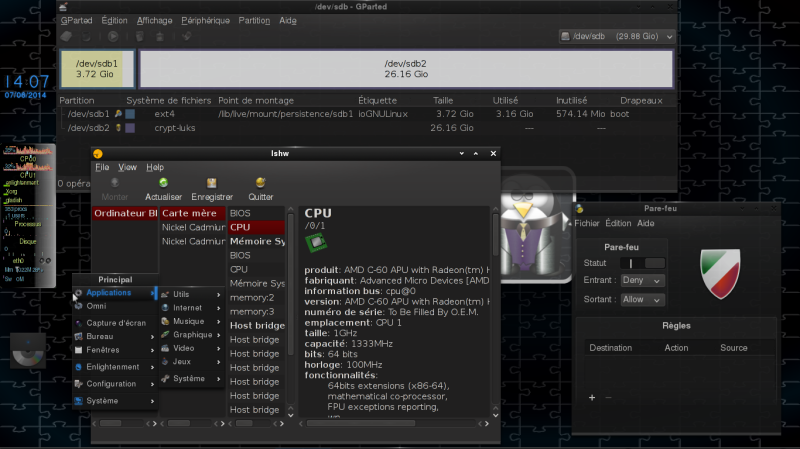Select the Carte mère entry in lshw
Viewport: 800px width, 449px height.
point(190,213)
